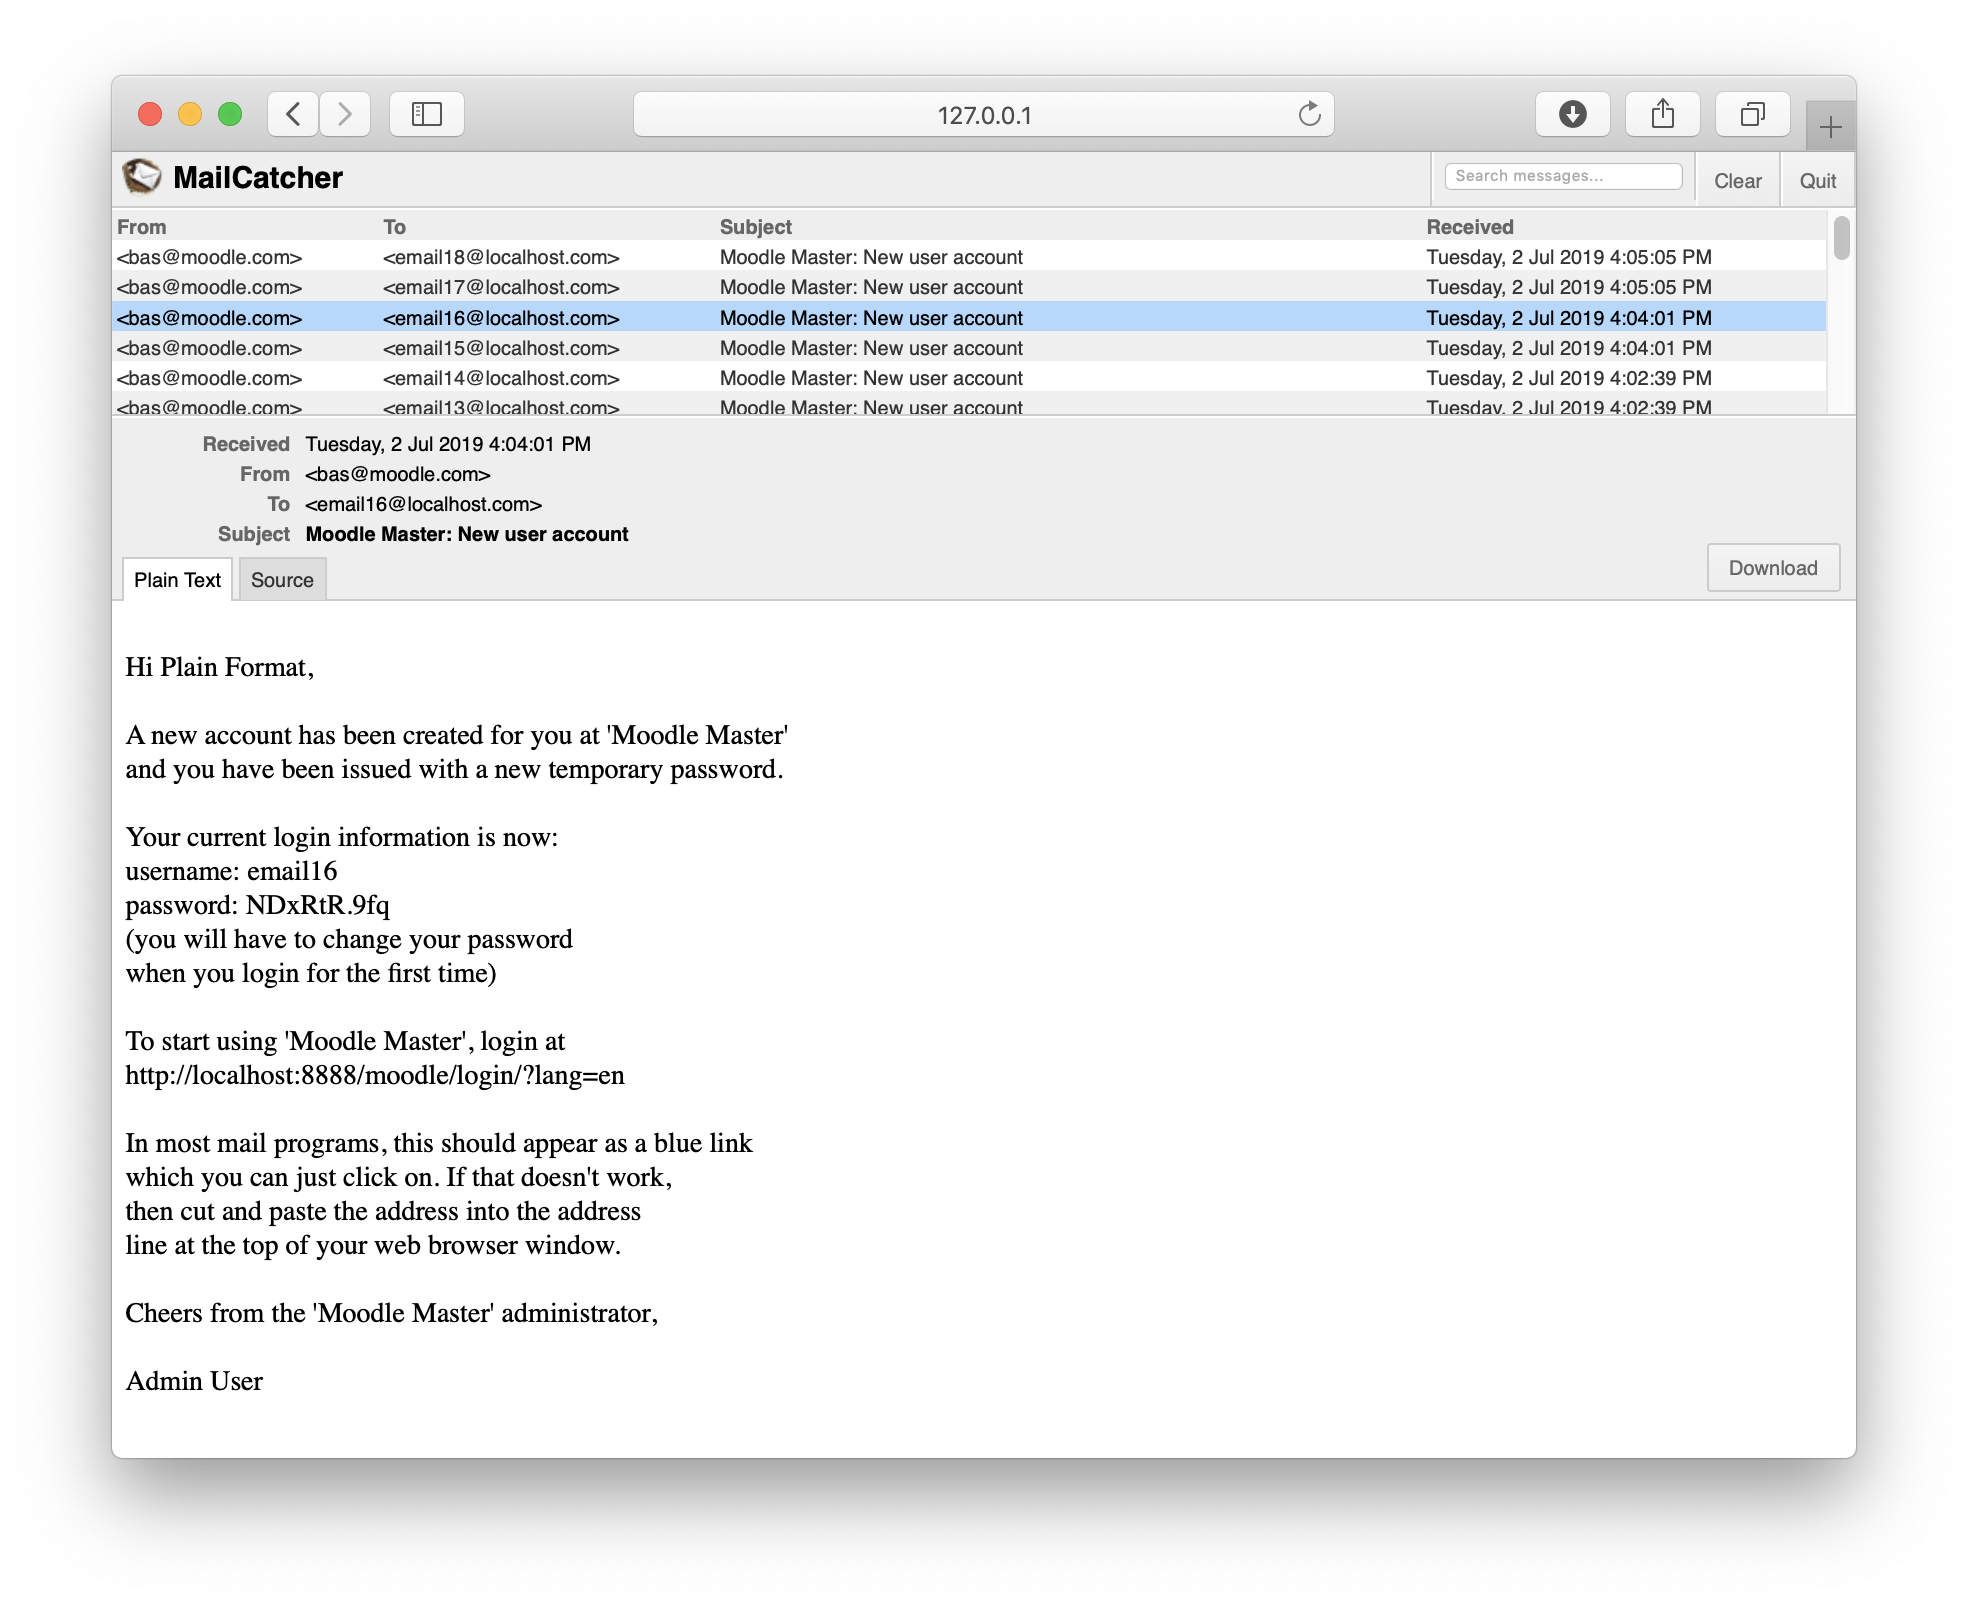Toggle the Safari sidebar icon
The height and width of the screenshot is (1606, 1968).
pyautogui.click(x=427, y=114)
